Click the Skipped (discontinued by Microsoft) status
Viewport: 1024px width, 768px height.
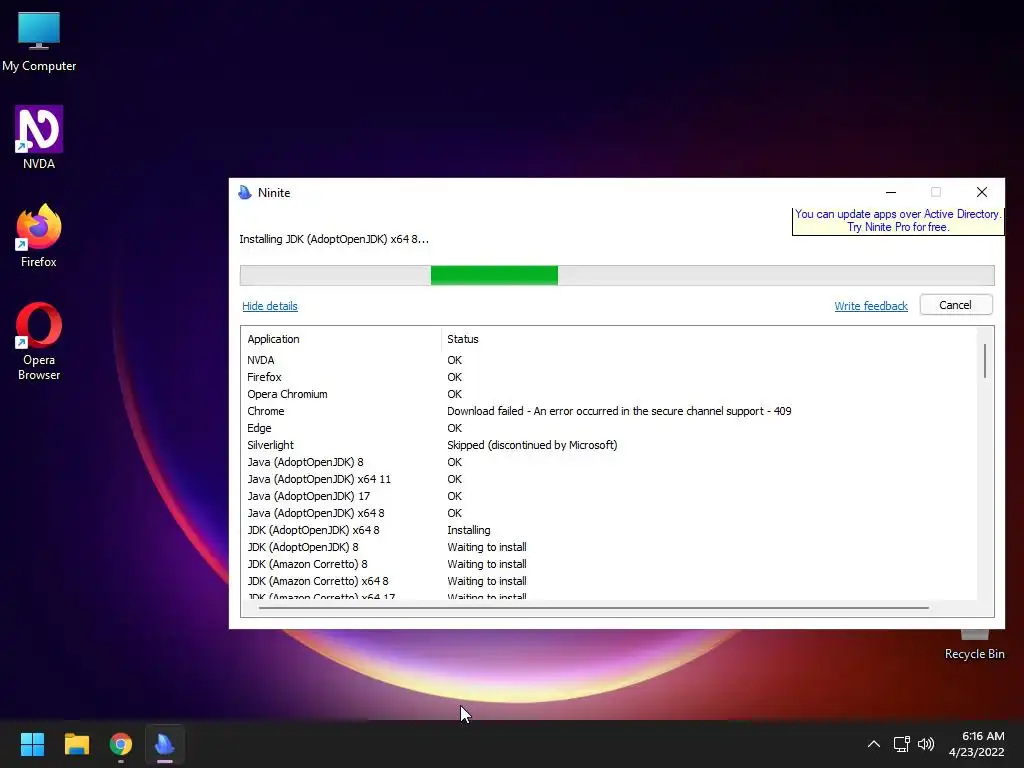pos(532,445)
